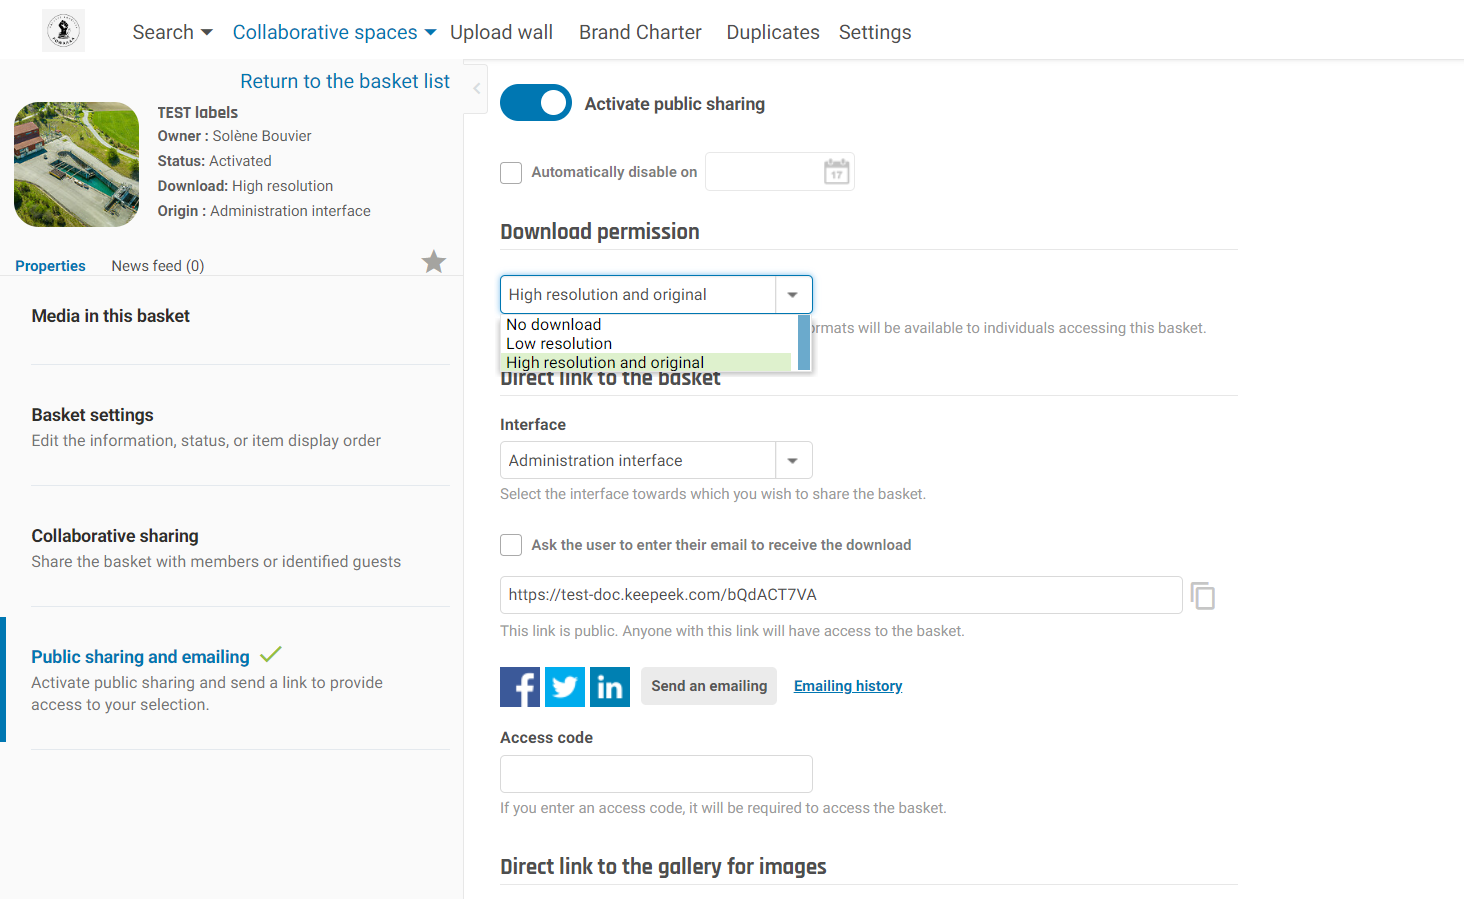Switch to the News feed tab

click(157, 266)
